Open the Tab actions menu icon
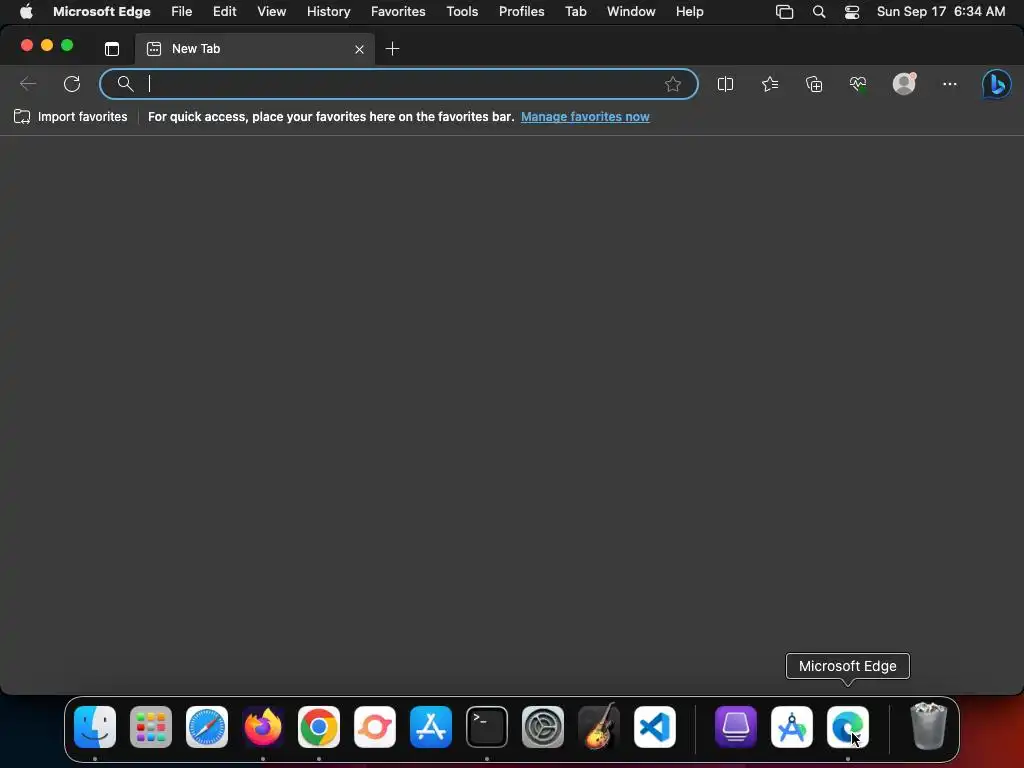Screen dimensions: 1024x768 [x=112, y=49]
